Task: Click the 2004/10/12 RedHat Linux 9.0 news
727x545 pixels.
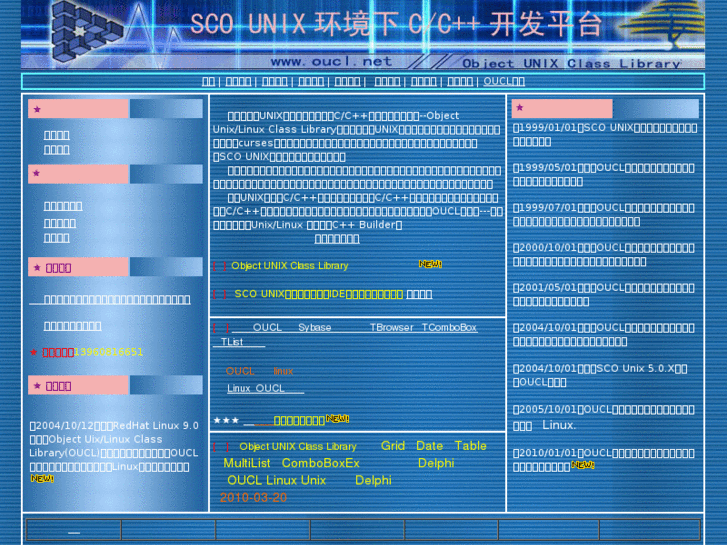Action: point(114,446)
